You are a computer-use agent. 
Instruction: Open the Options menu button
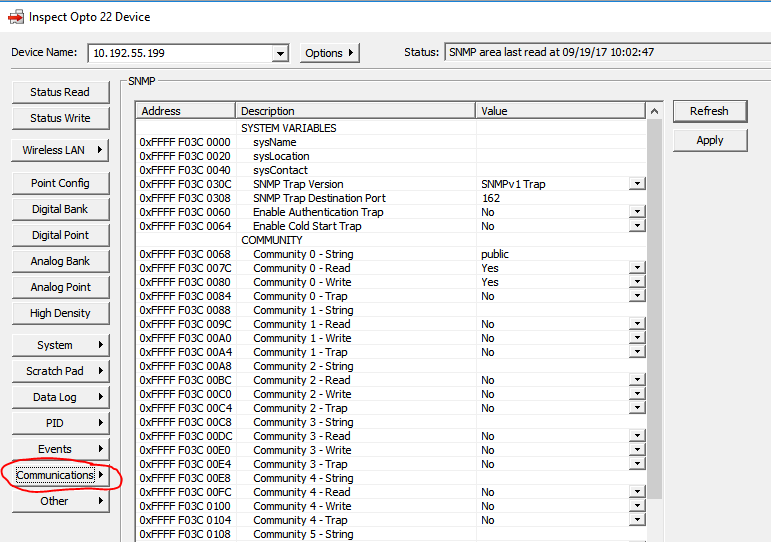(x=329, y=53)
